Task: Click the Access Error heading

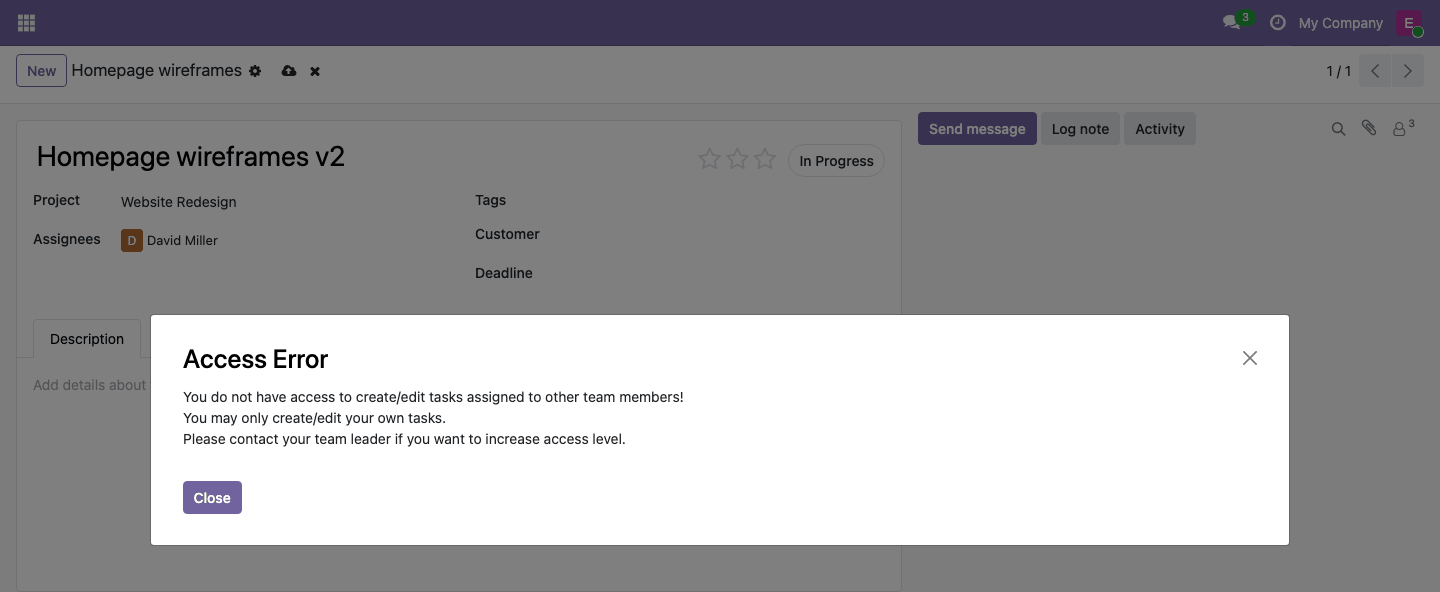Action: coord(256,360)
